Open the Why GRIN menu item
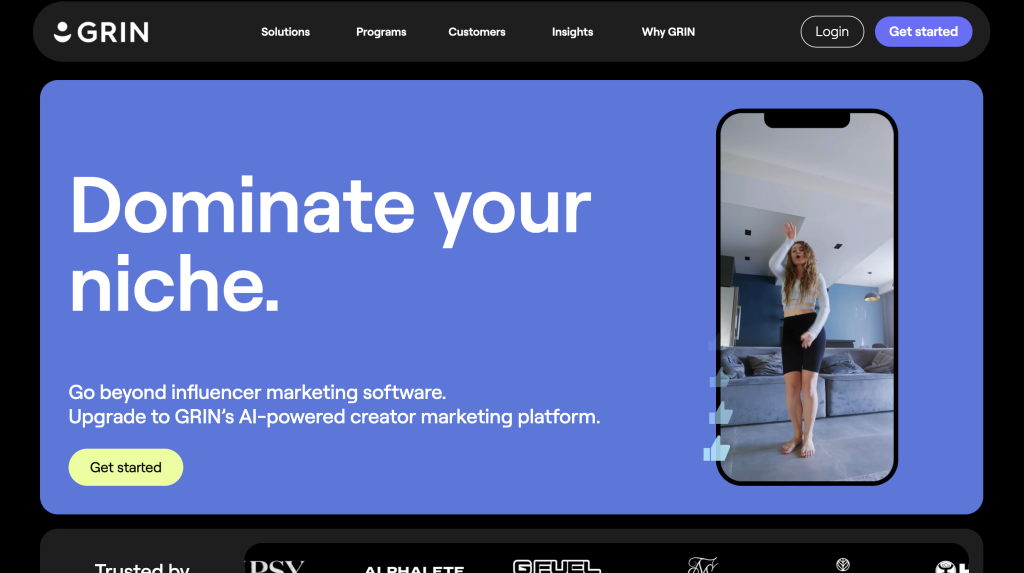 [x=668, y=32]
